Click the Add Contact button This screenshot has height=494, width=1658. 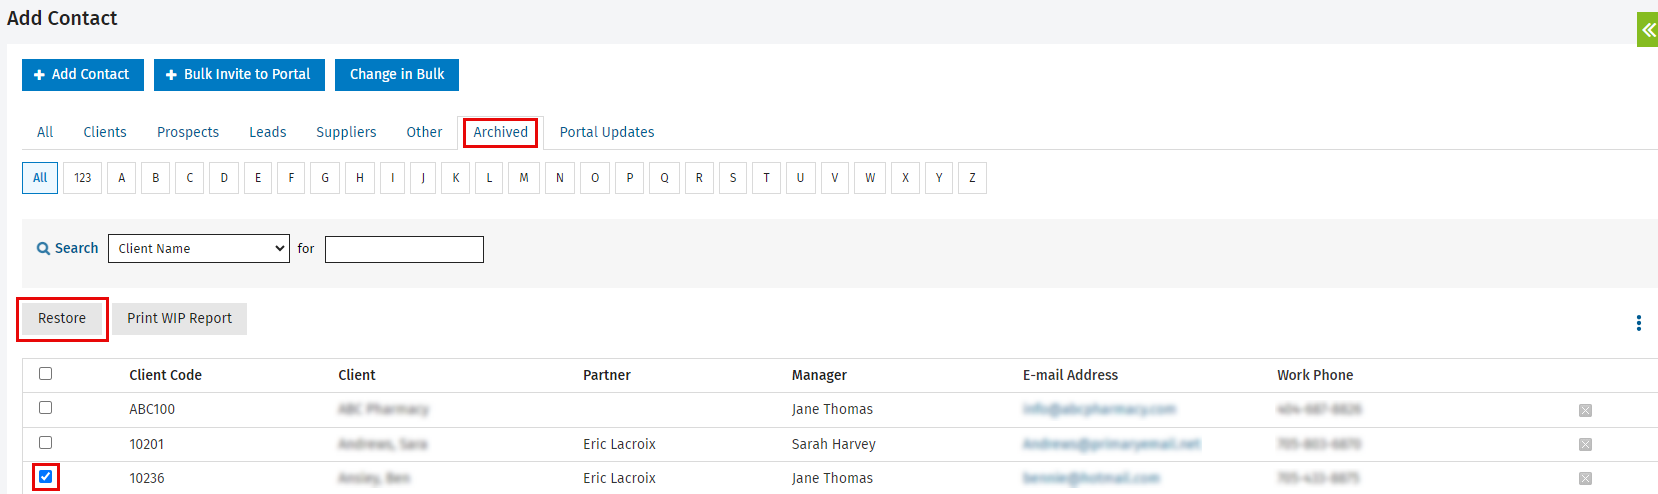coord(83,74)
